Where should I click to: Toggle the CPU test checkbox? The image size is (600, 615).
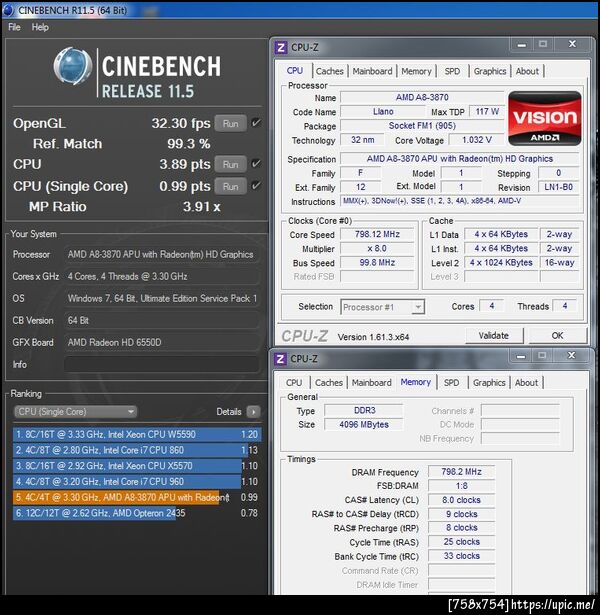click(256, 164)
